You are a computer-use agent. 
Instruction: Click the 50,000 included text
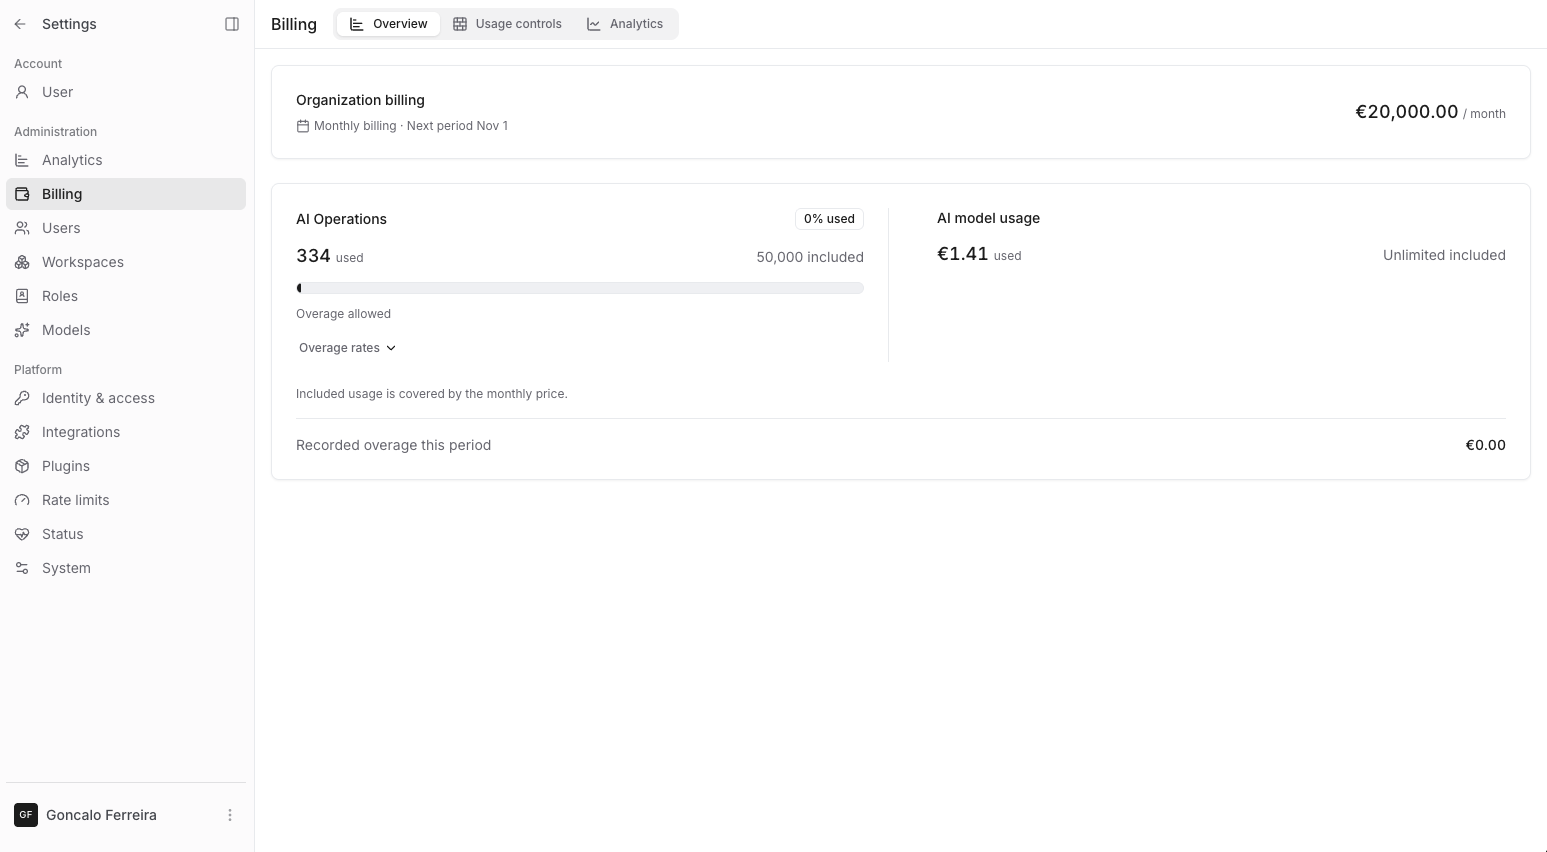pos(810,257)
